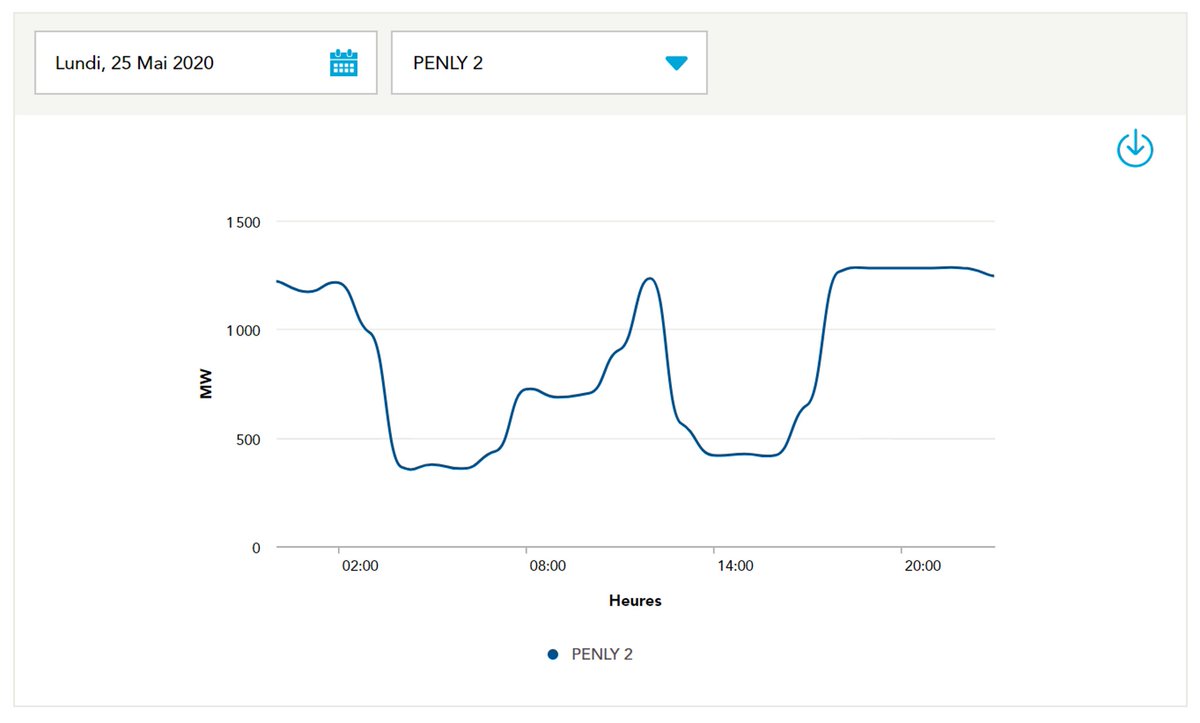Expand the PENLY 2 dropdown arrow
The width and height of the screenshot is (1200, 723).
(676, 63)
